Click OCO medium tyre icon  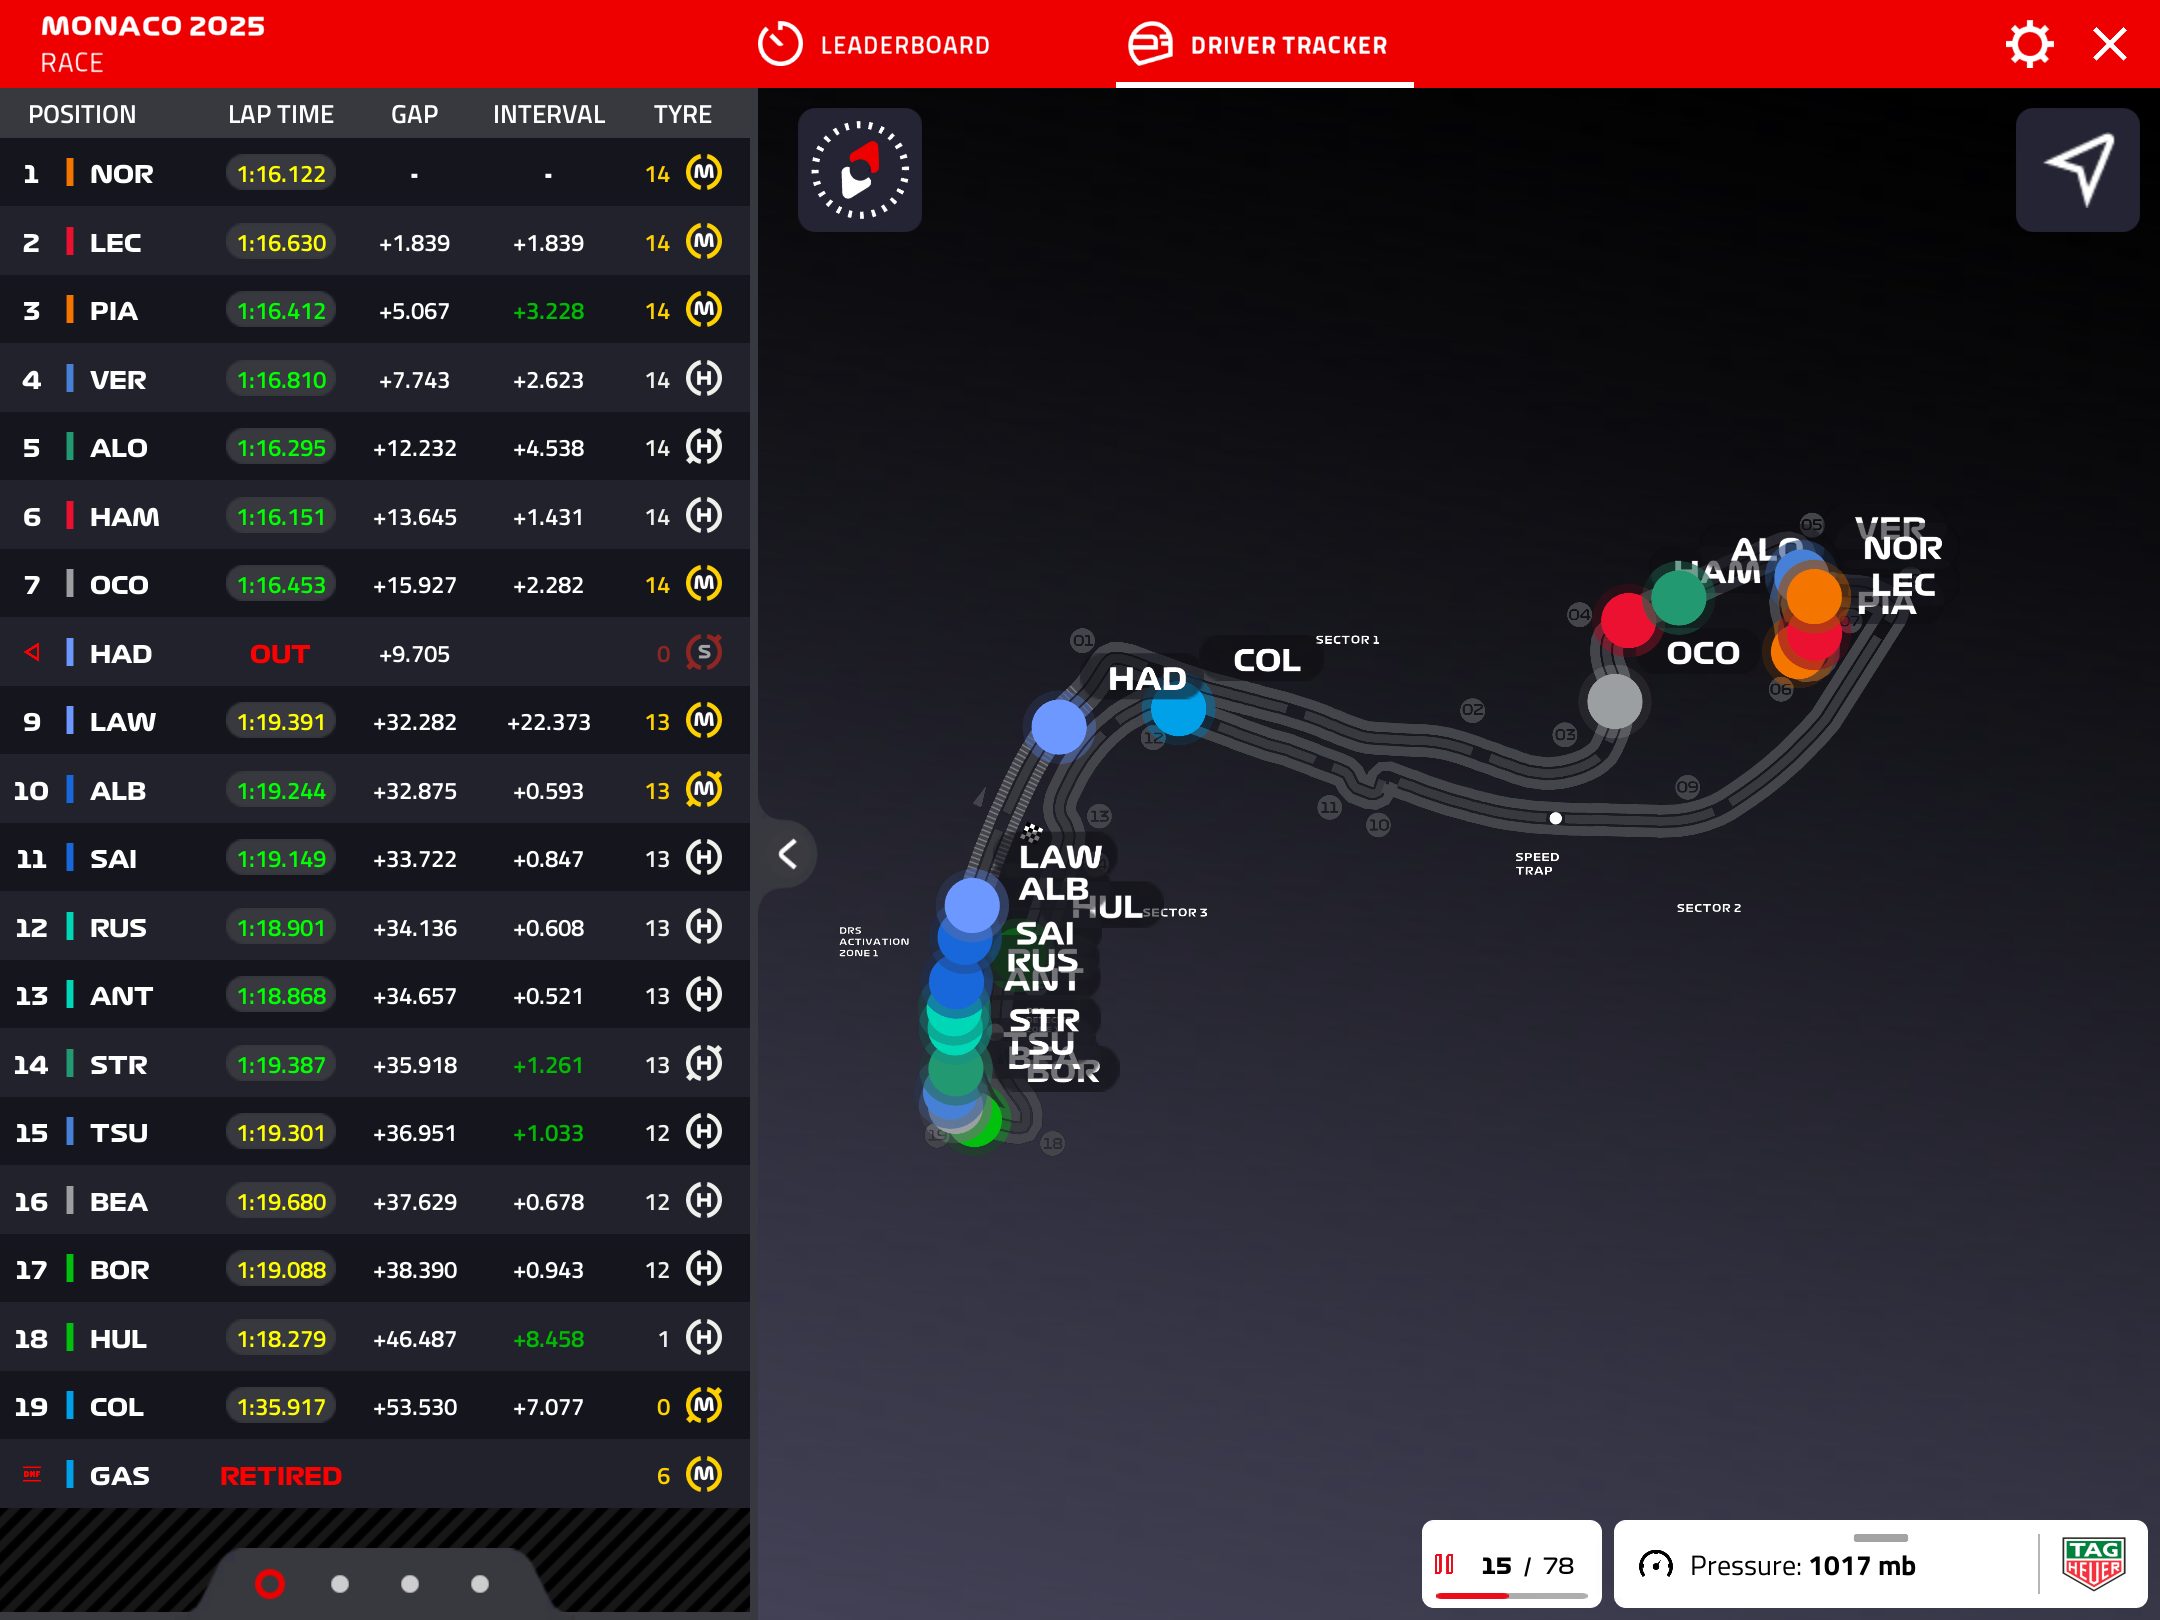(x=704, y=584)
